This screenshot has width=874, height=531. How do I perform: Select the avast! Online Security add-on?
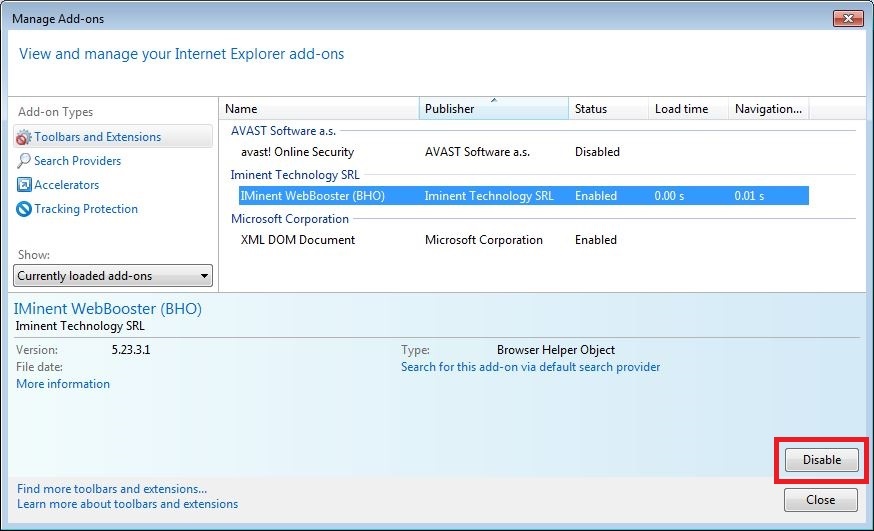297,152
